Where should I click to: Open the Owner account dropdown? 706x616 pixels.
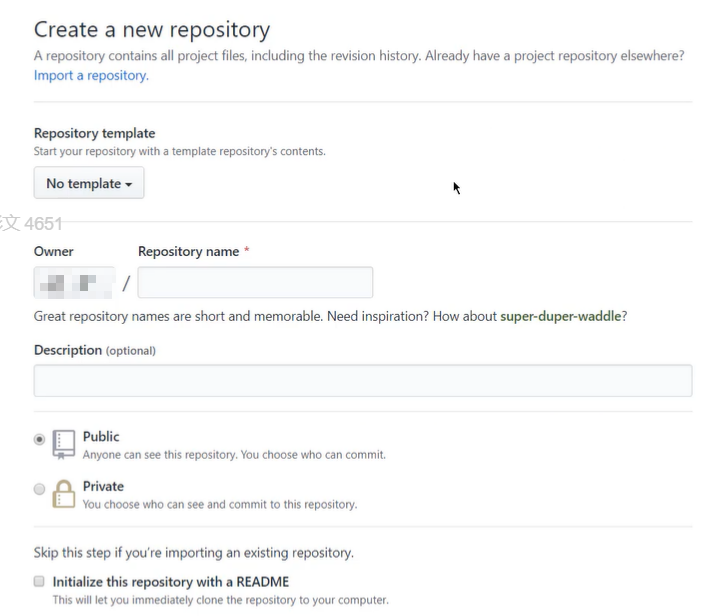[74, 283]
